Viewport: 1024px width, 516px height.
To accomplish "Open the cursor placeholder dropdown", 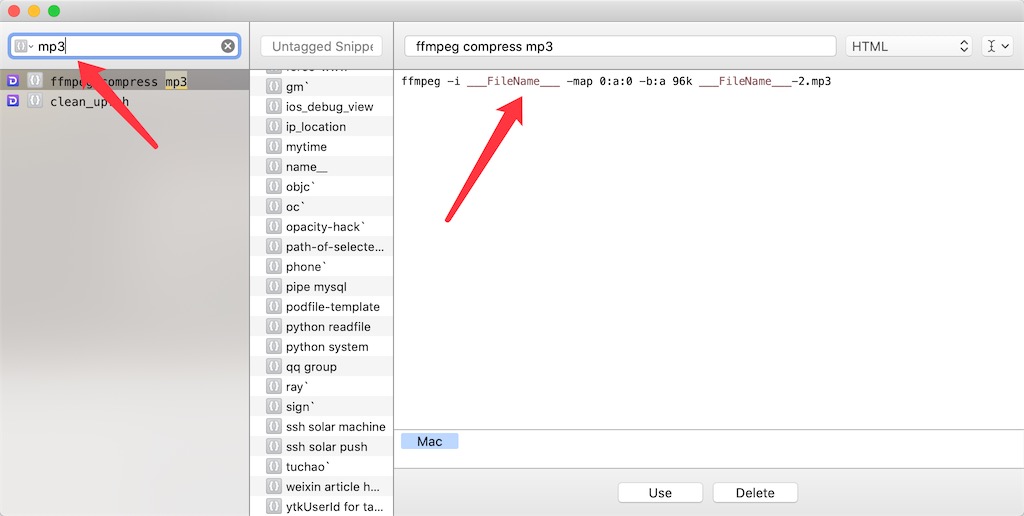I will coord(997,46).
